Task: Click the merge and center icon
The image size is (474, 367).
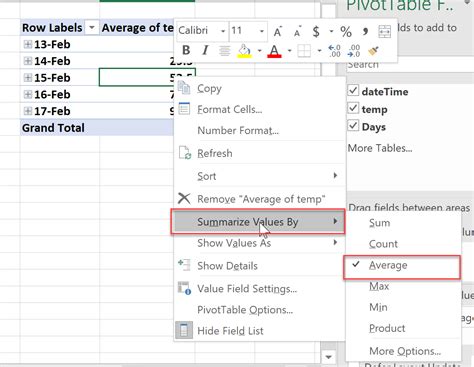Action: click(x=384, y=31)
